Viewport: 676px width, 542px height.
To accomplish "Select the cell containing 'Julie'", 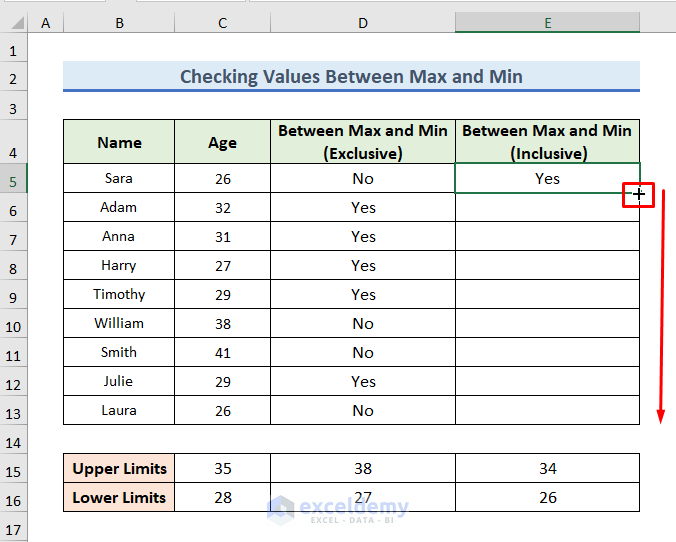I will click(119, 381).
